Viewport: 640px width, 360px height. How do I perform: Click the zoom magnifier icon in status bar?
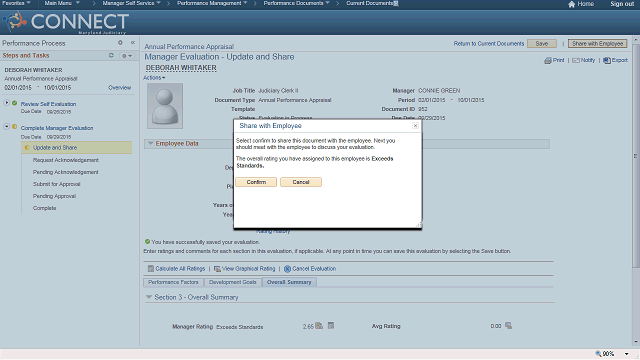[598, 353]
